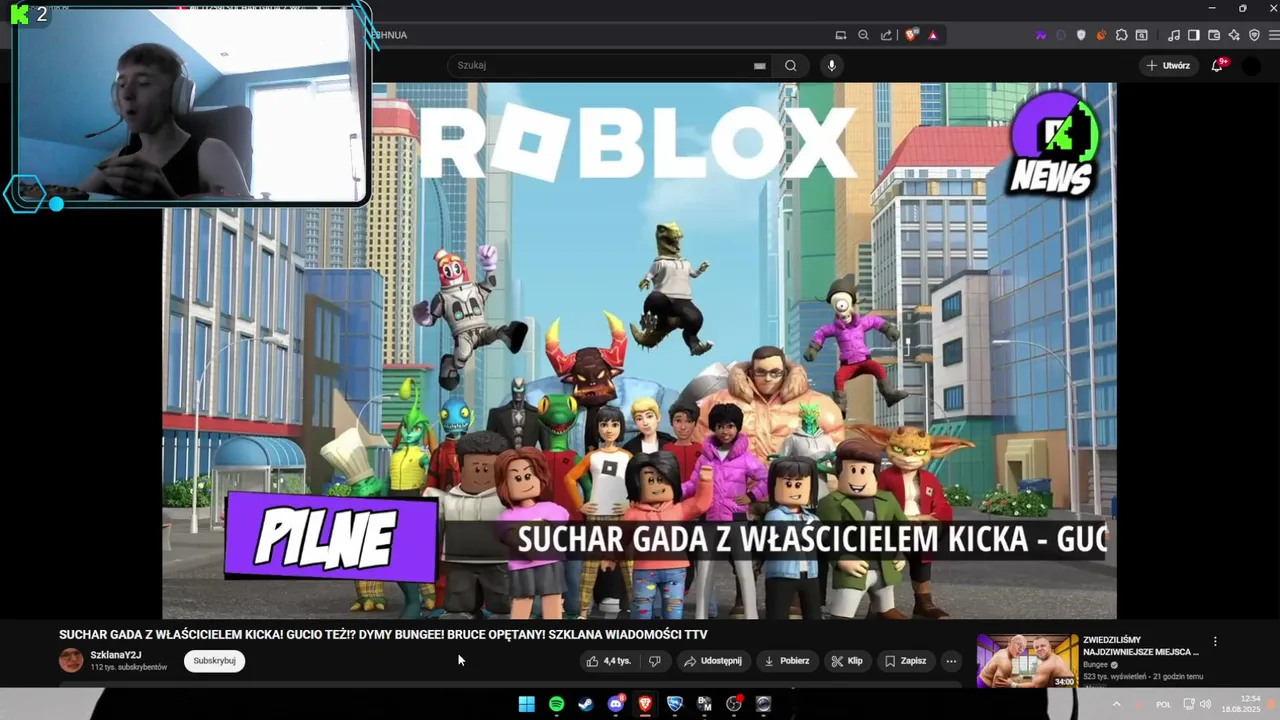Click the SzklanaY2J channel avatar
Screen dimensions: 1280x720
coord(71,660)
